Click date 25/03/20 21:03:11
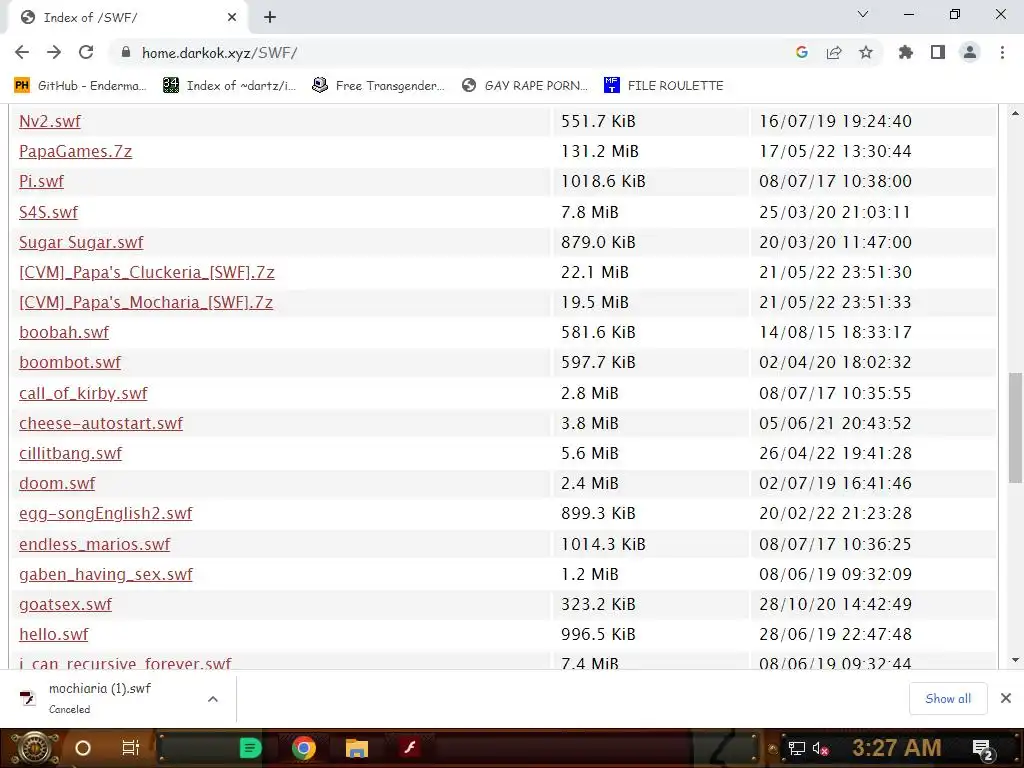The height and width of the screenshot is (768, 1024). tap(835, 212)
